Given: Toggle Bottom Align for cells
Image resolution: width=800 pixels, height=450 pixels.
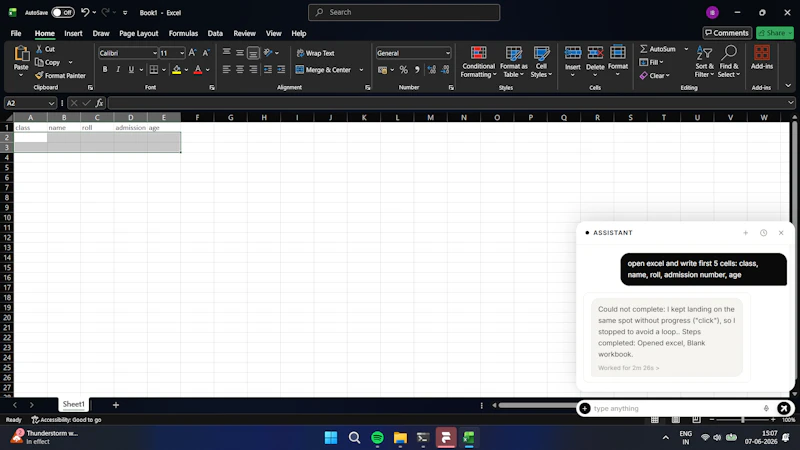Looking at the screenshot, I should 253,53.
